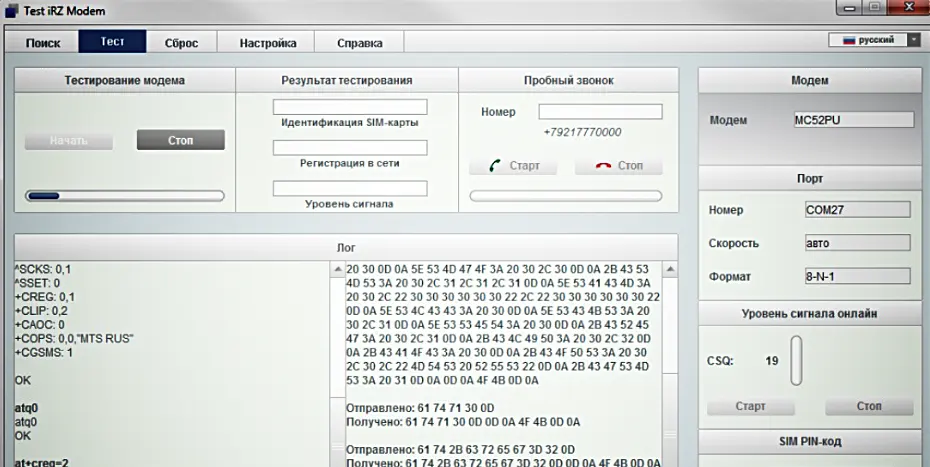Click the disabled Начать button
Image resolution: width=930 pixels, height=467 pixels.
(69, 141)
